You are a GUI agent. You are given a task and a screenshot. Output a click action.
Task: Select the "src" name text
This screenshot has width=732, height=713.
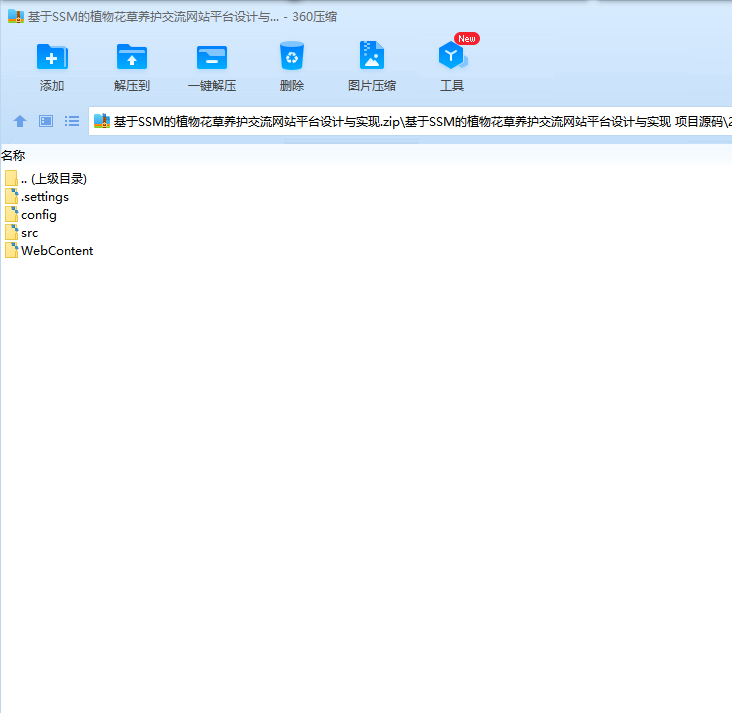(29, 233)
